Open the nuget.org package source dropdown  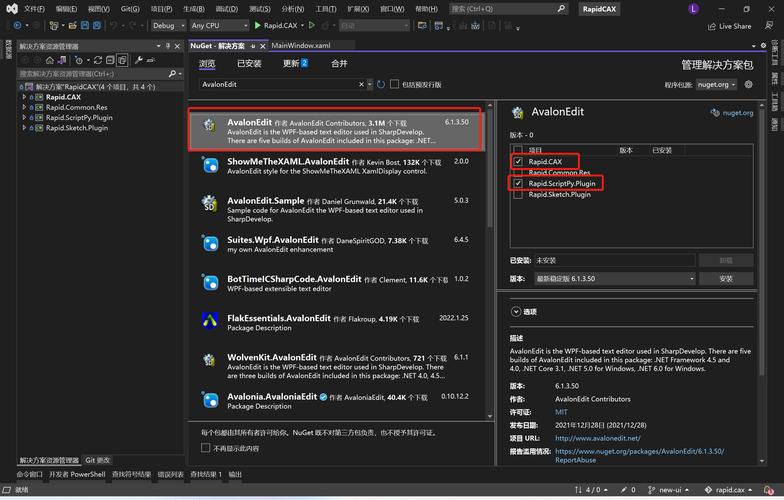(x=716, y=84)
